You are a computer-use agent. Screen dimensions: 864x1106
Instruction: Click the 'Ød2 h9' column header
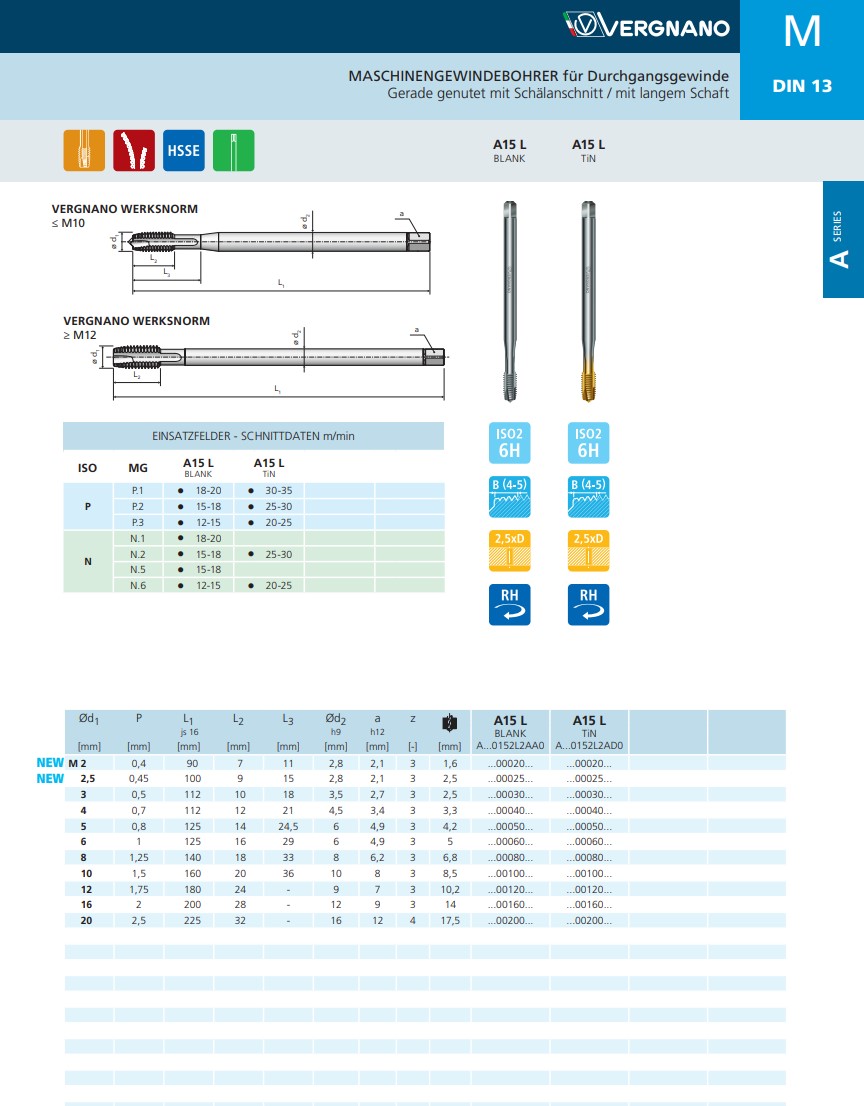click(x=336, y=724)
